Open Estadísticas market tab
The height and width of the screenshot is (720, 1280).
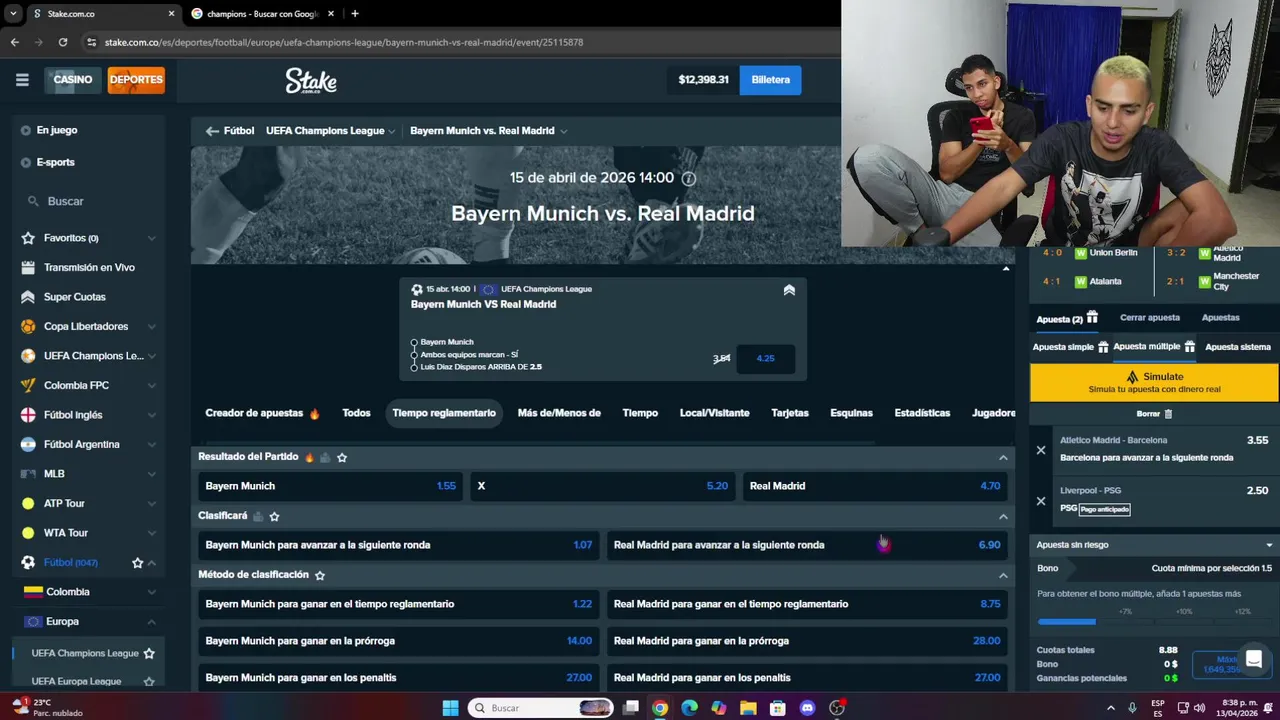point(922,413)
